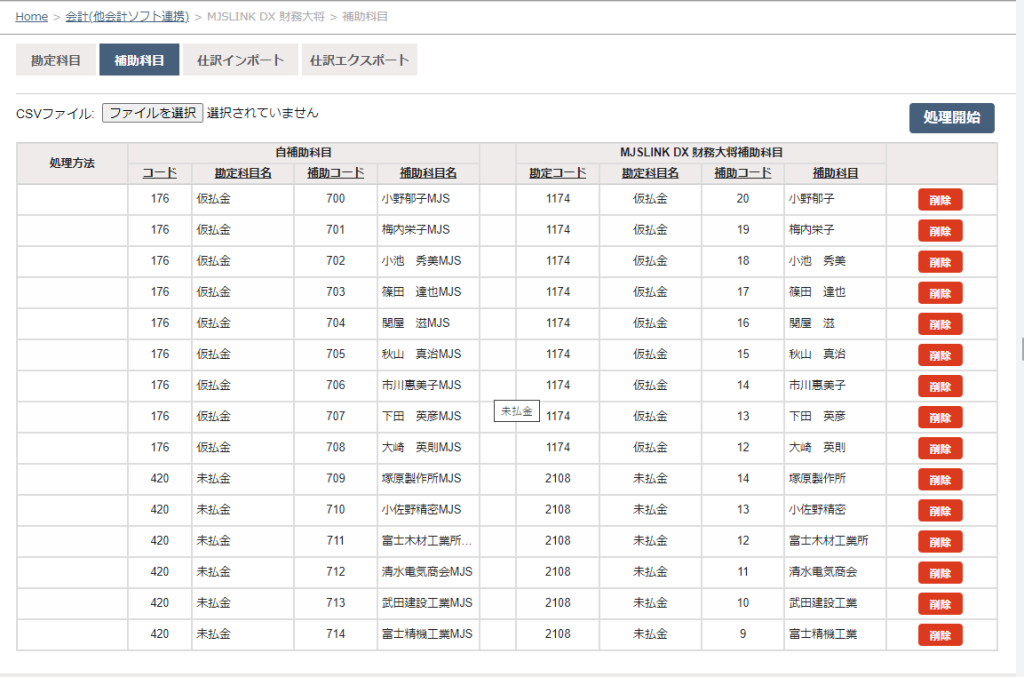Click the 補助コード 700 cell
Screen dimensions: 1024x677
tap(336, 198)
